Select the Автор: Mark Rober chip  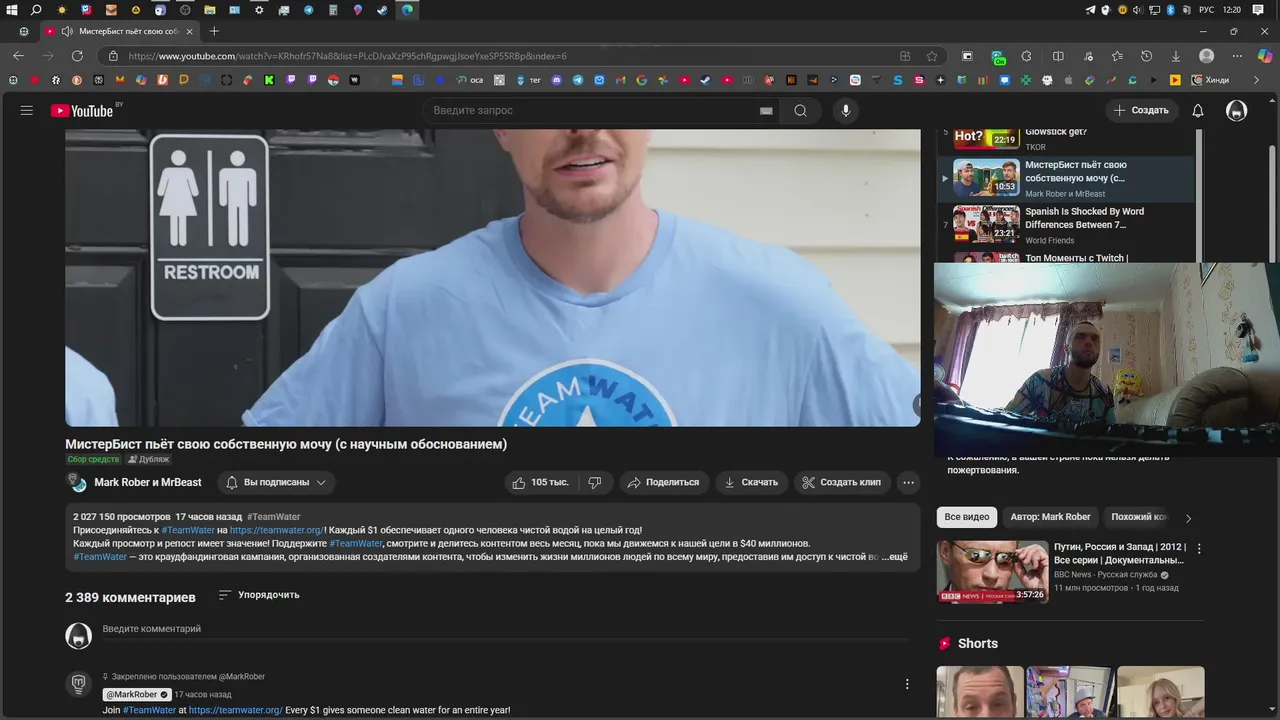point(1050,517)
